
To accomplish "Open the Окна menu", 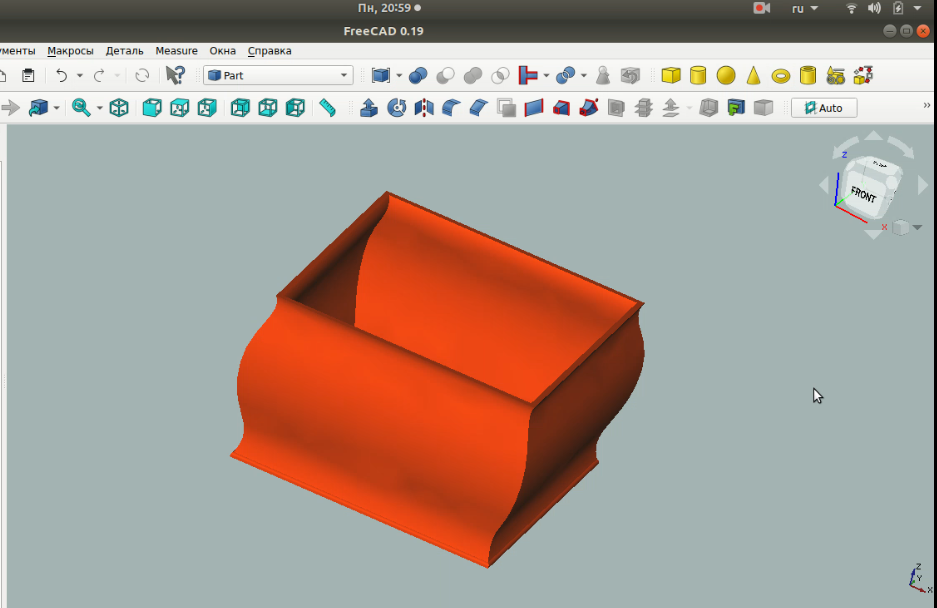I will (x=222, y=51).
